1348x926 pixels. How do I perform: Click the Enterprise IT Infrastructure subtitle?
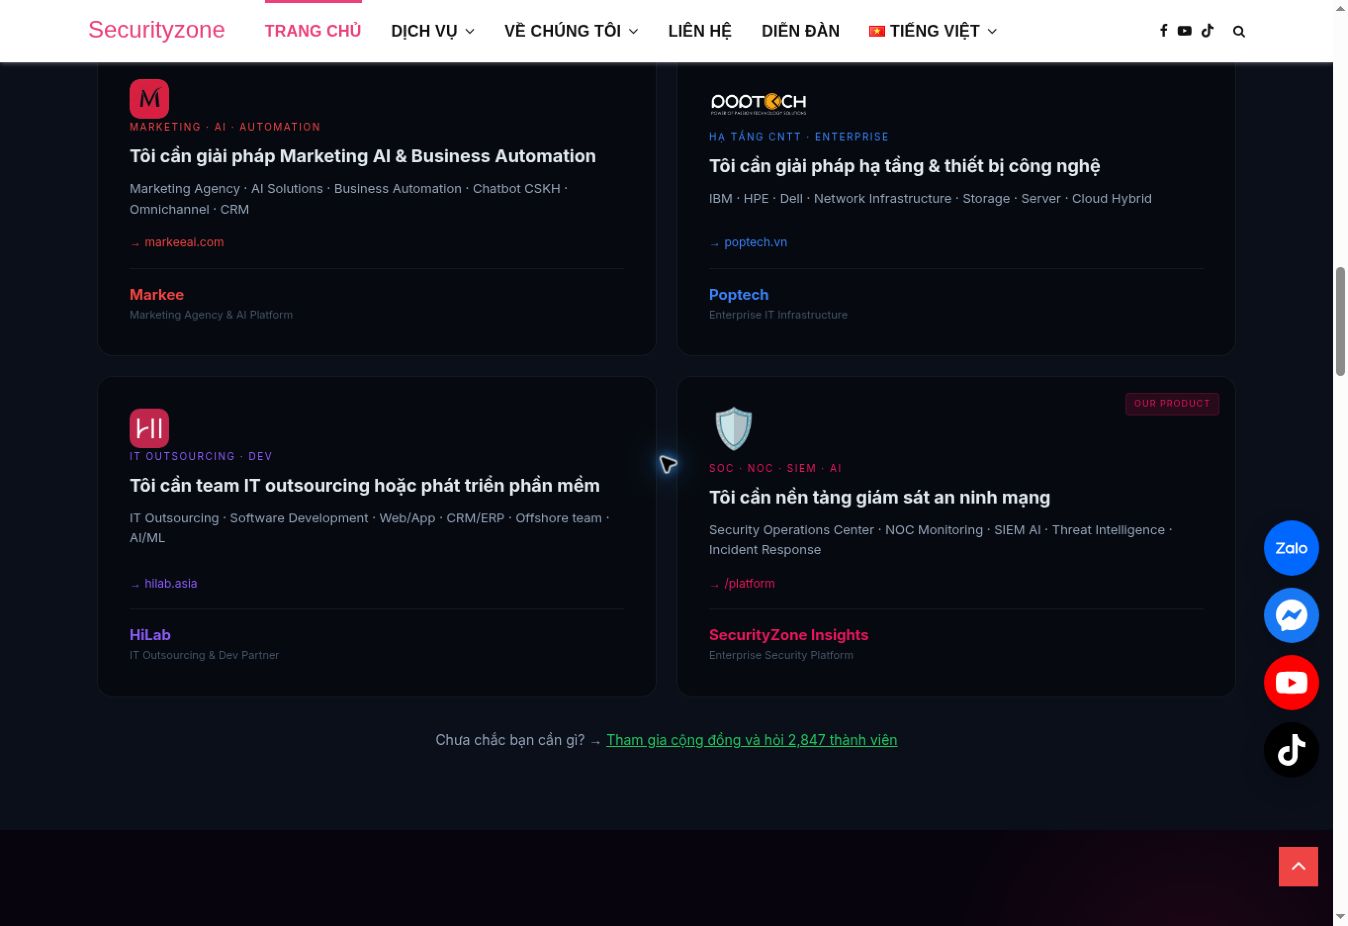click(778, 315)
